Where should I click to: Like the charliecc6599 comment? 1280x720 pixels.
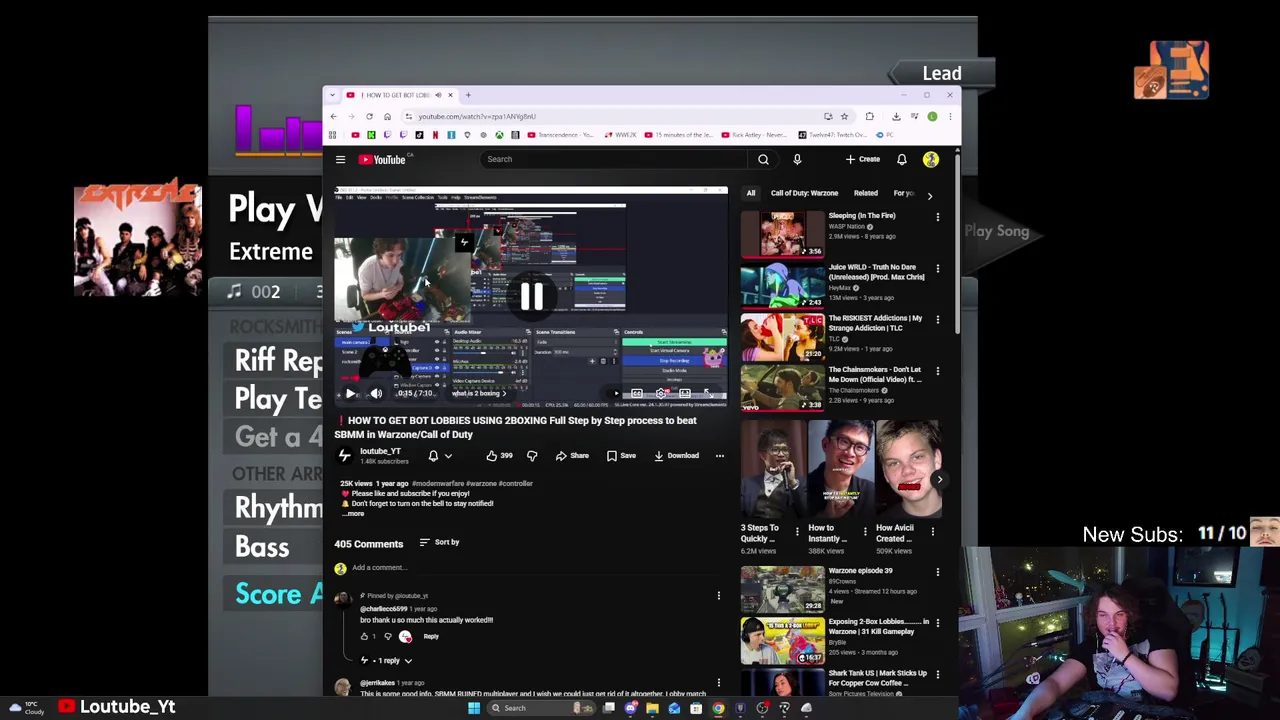coord(364,637)
